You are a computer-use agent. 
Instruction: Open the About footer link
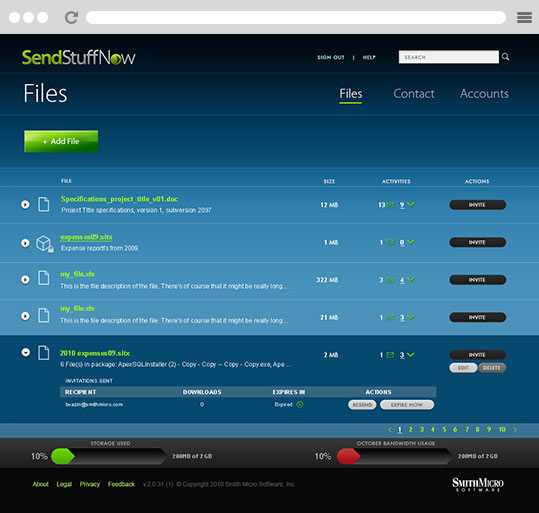41,484
